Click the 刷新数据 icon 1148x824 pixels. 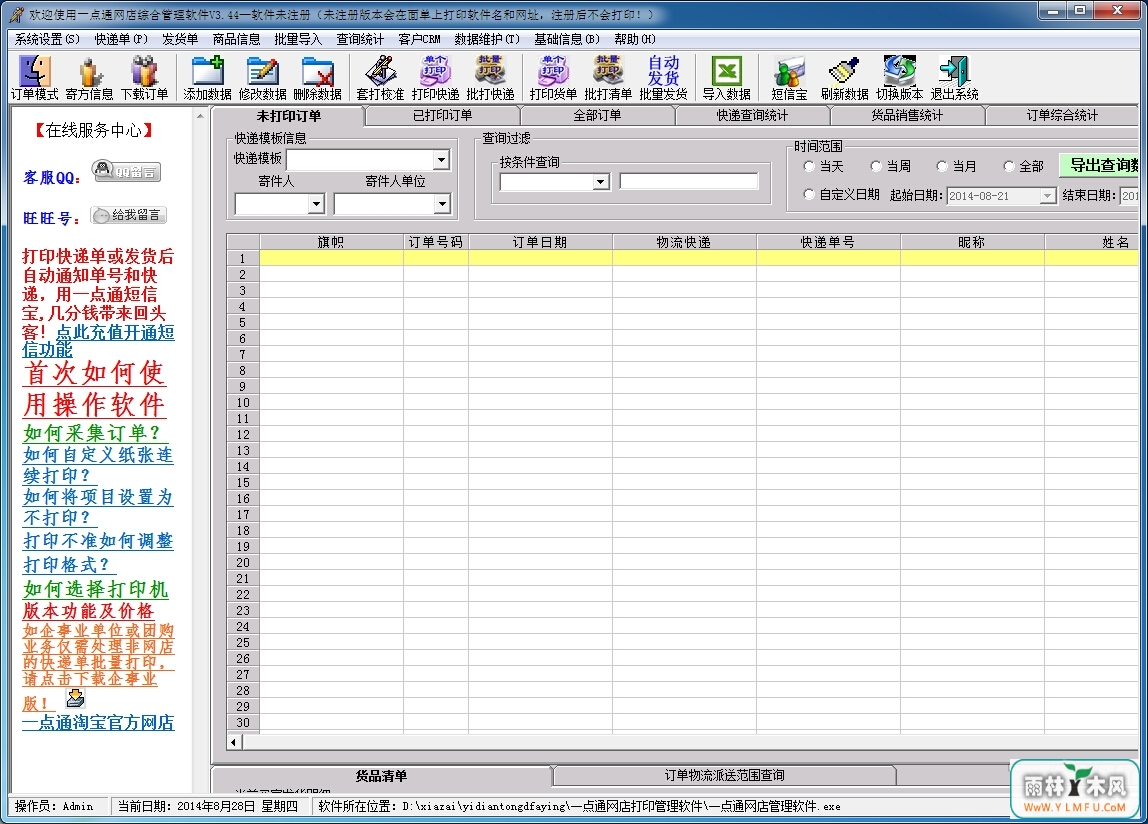844,78
